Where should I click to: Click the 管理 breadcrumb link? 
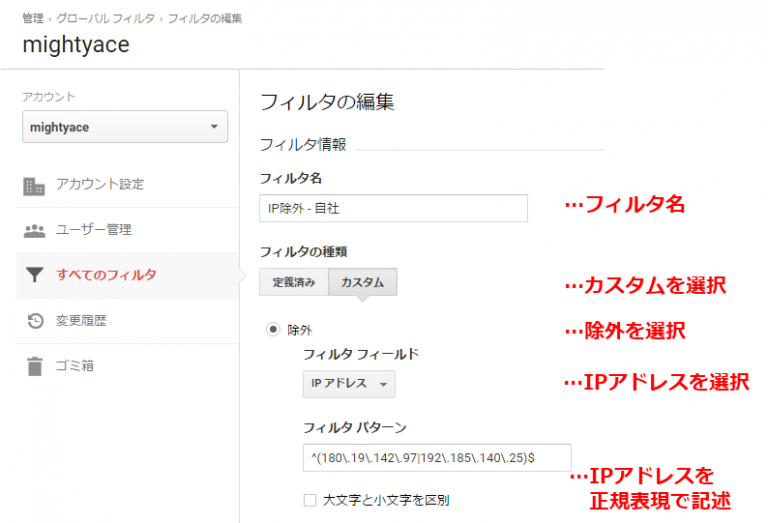(32, 18)
